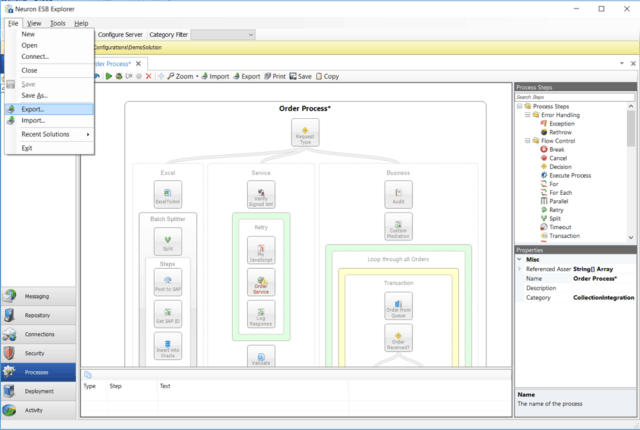Select the Exception step in Process Steps
The height and width of the screenshot is (430, 640).
[x=558, y=124]
